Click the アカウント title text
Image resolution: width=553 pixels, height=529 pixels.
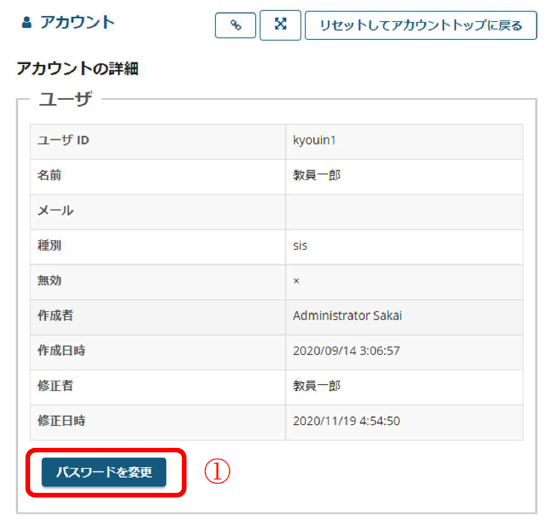[78, 23]
